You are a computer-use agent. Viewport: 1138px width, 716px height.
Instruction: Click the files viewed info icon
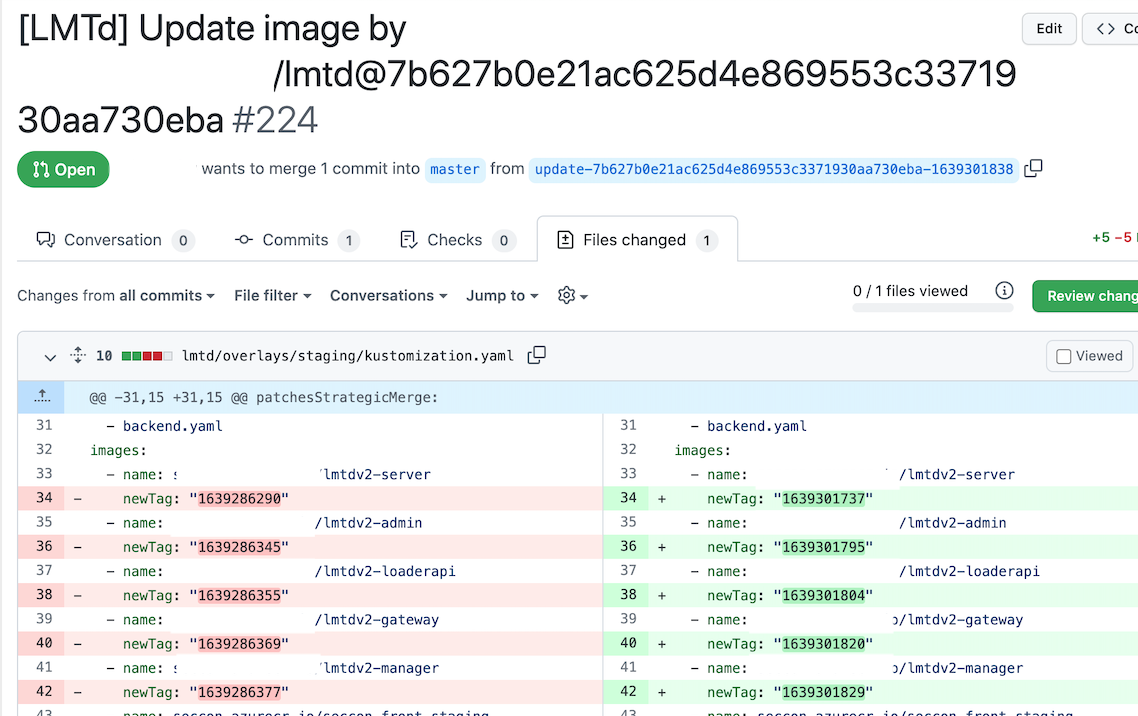(1004, 291)
